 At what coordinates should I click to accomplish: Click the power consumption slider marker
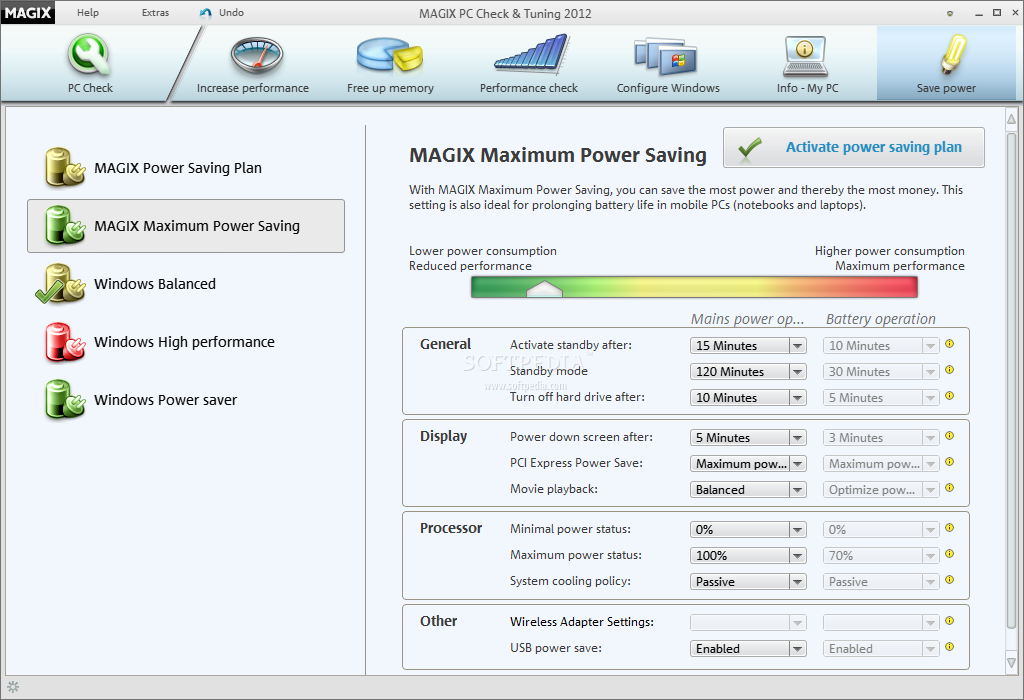[x=544, y=289]
